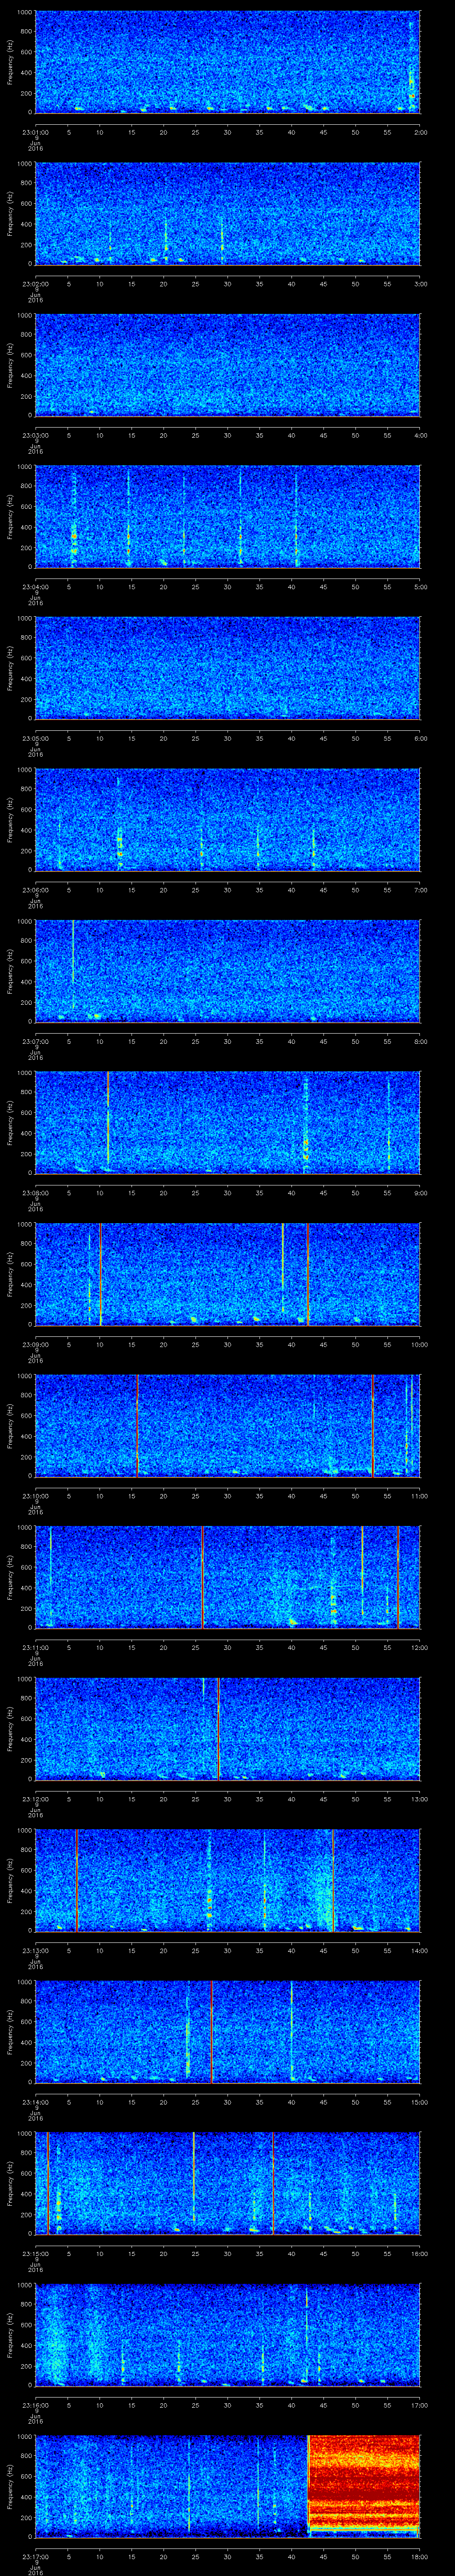Click the spectrogram panel starting at 23:12:00
Viewport: 455px width, 2576px height.
[227, 1728]
